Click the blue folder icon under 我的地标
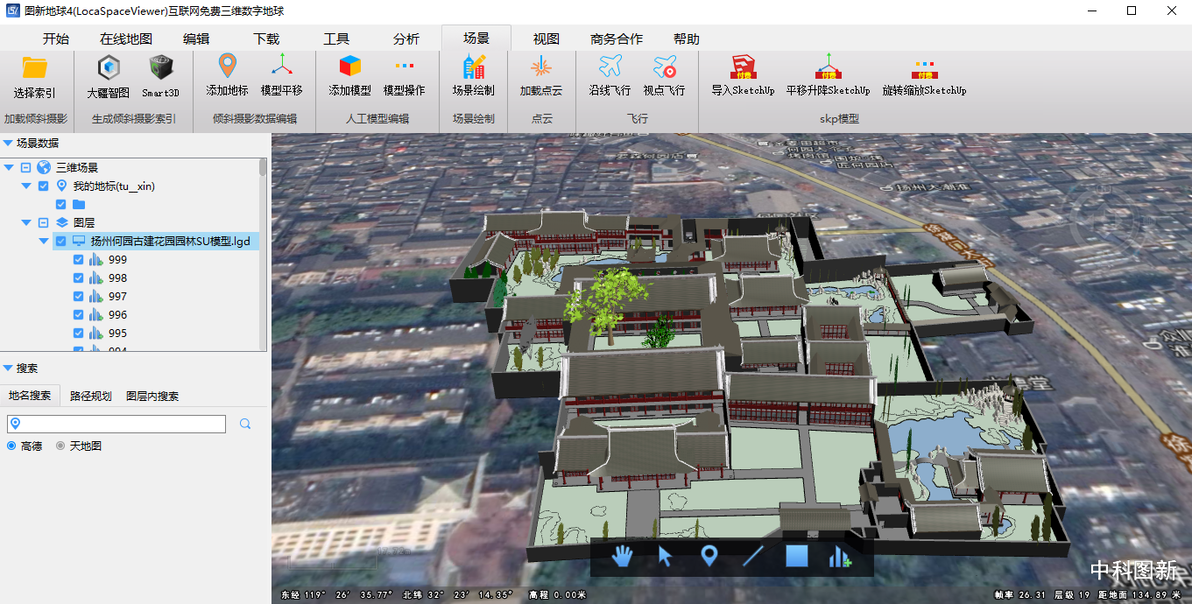This screenshot has height=604, width=1192. pos(78,204)
